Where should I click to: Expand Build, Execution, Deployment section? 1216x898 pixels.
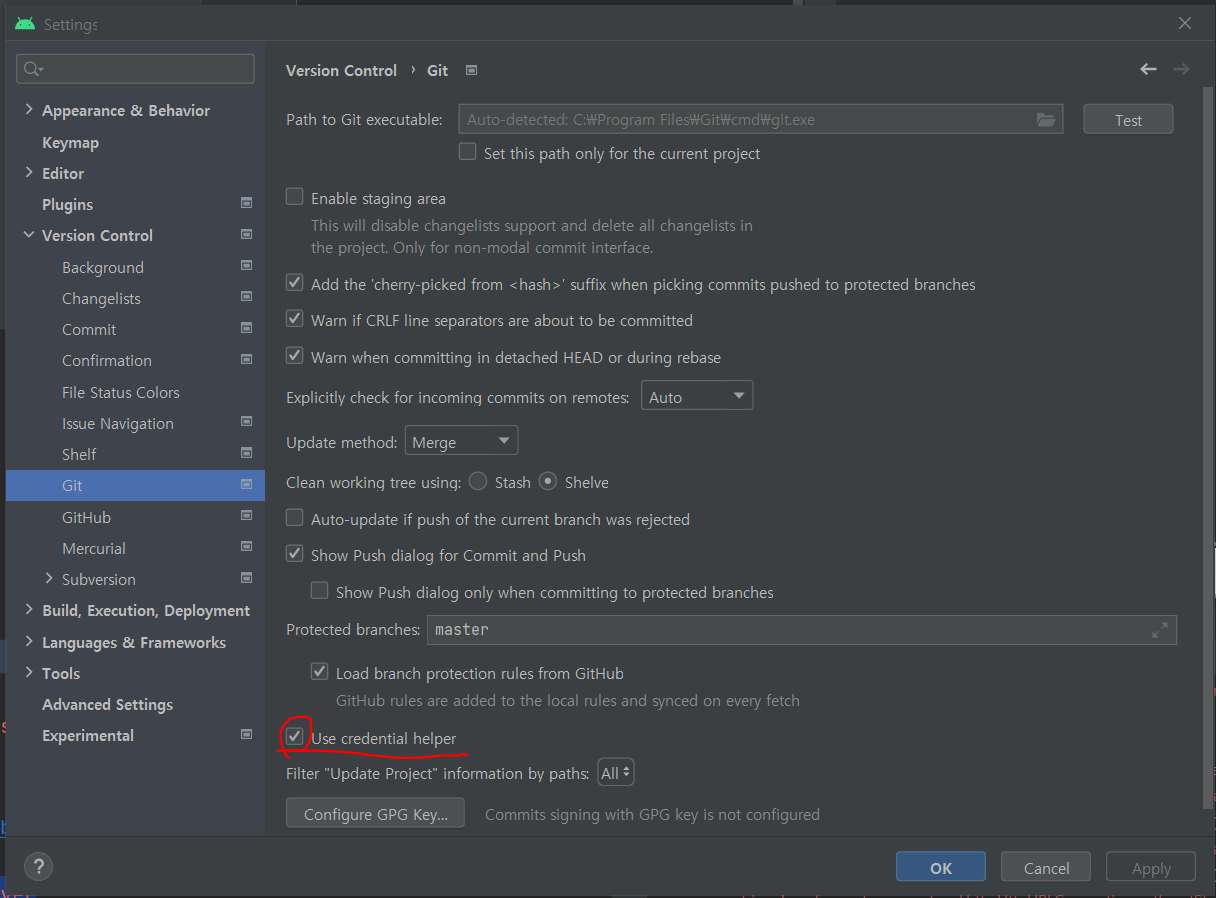pos(29,610)
